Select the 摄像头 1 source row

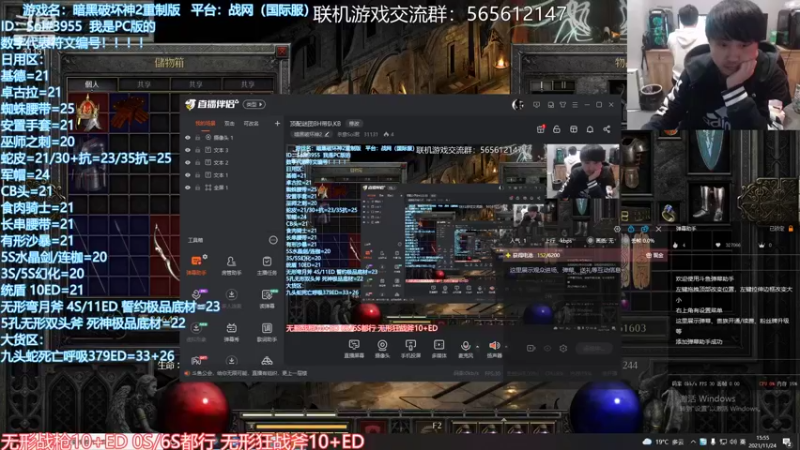coord(232,138)
